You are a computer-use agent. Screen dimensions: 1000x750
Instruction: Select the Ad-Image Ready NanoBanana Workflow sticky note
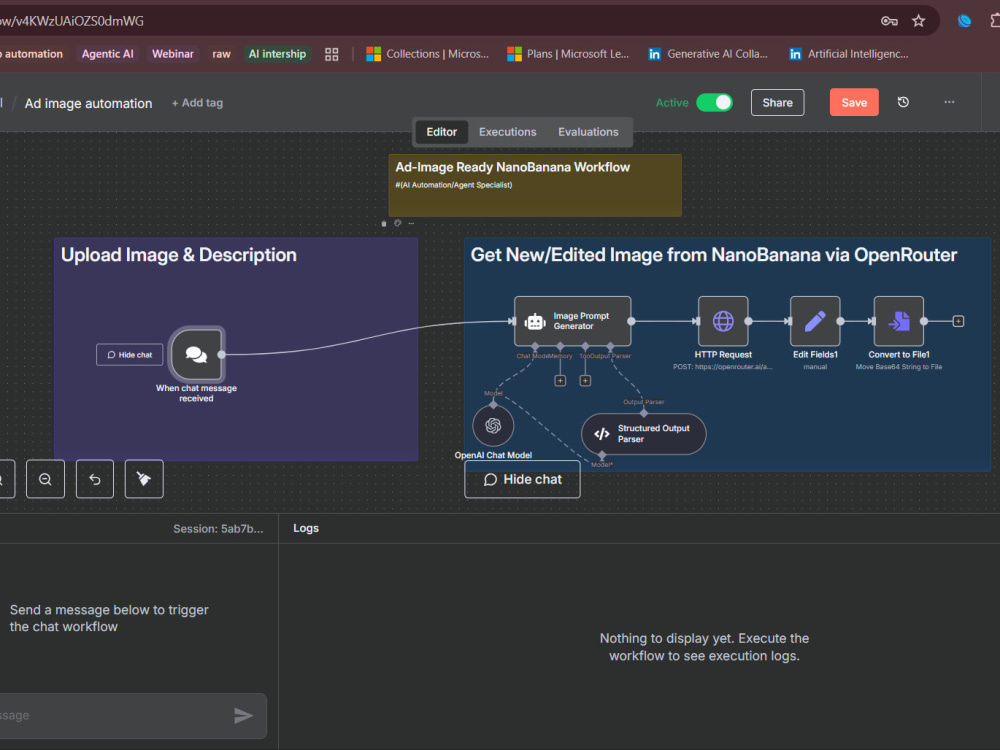tap(535, 186)
